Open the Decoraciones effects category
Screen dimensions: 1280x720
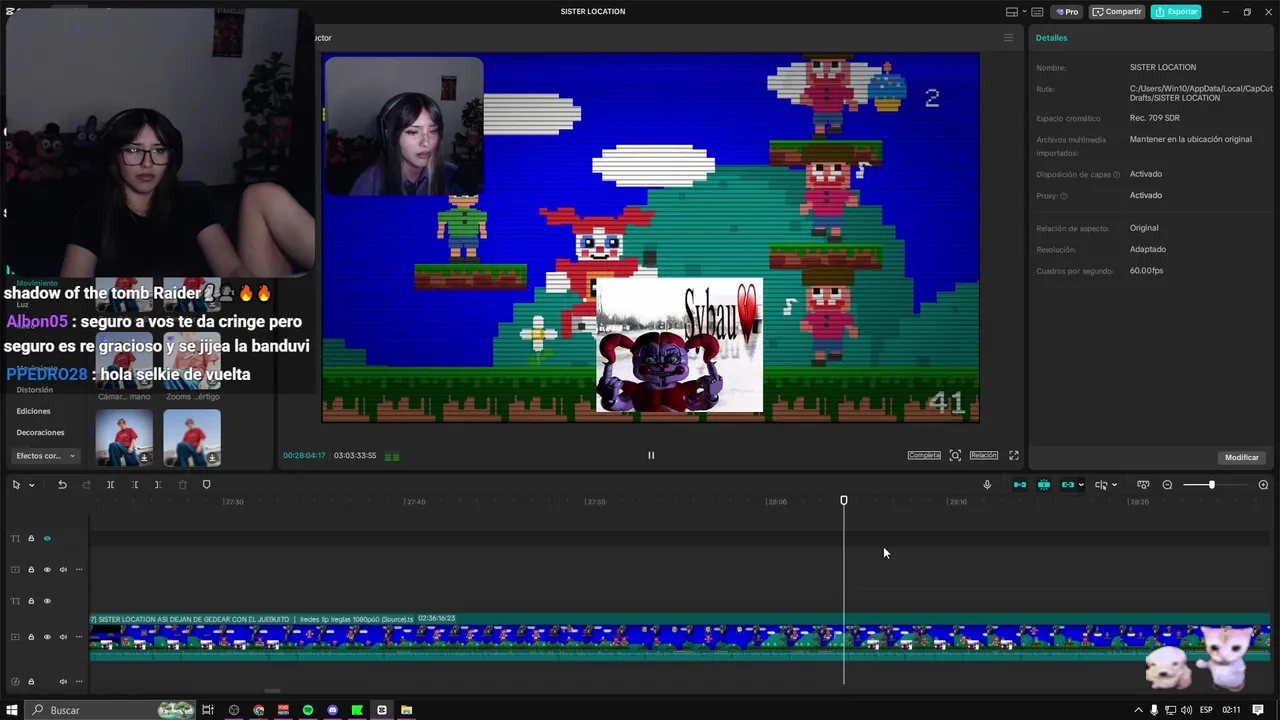[x=40, y=433]
